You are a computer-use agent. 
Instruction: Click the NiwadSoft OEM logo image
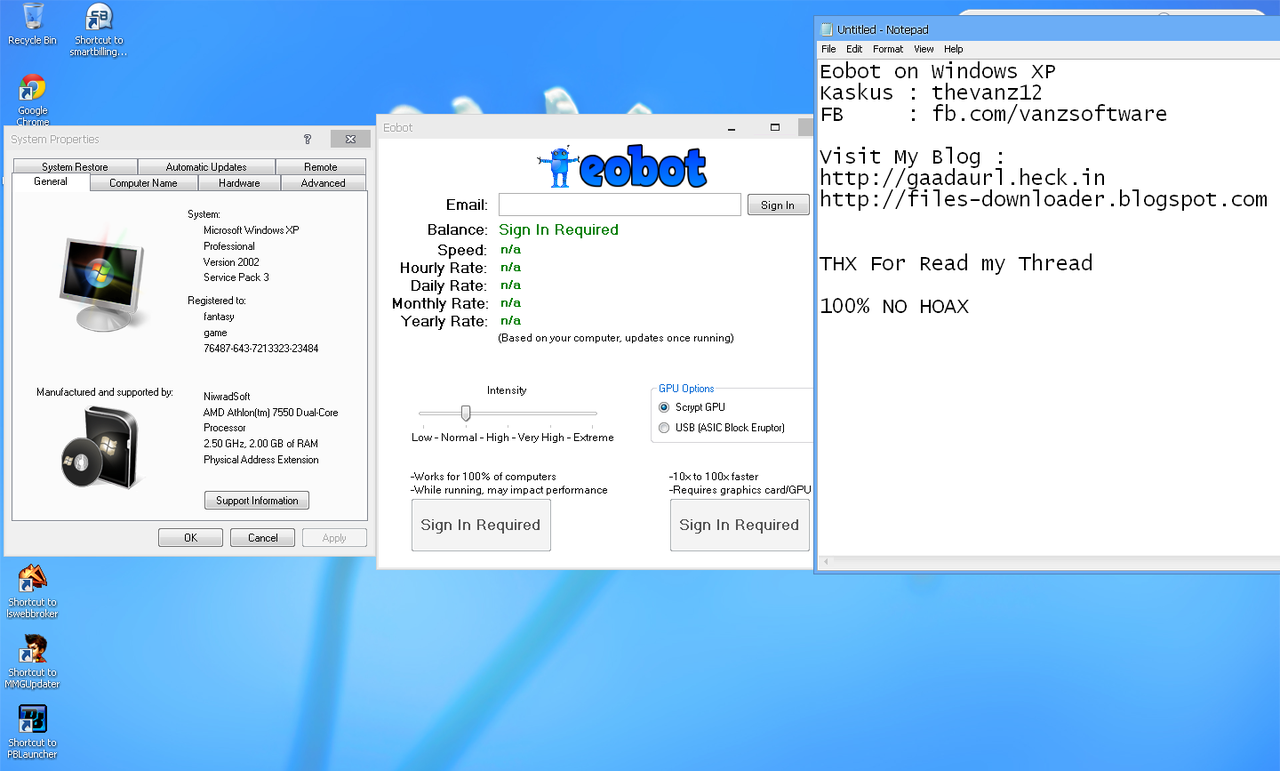tap(99, 447)
